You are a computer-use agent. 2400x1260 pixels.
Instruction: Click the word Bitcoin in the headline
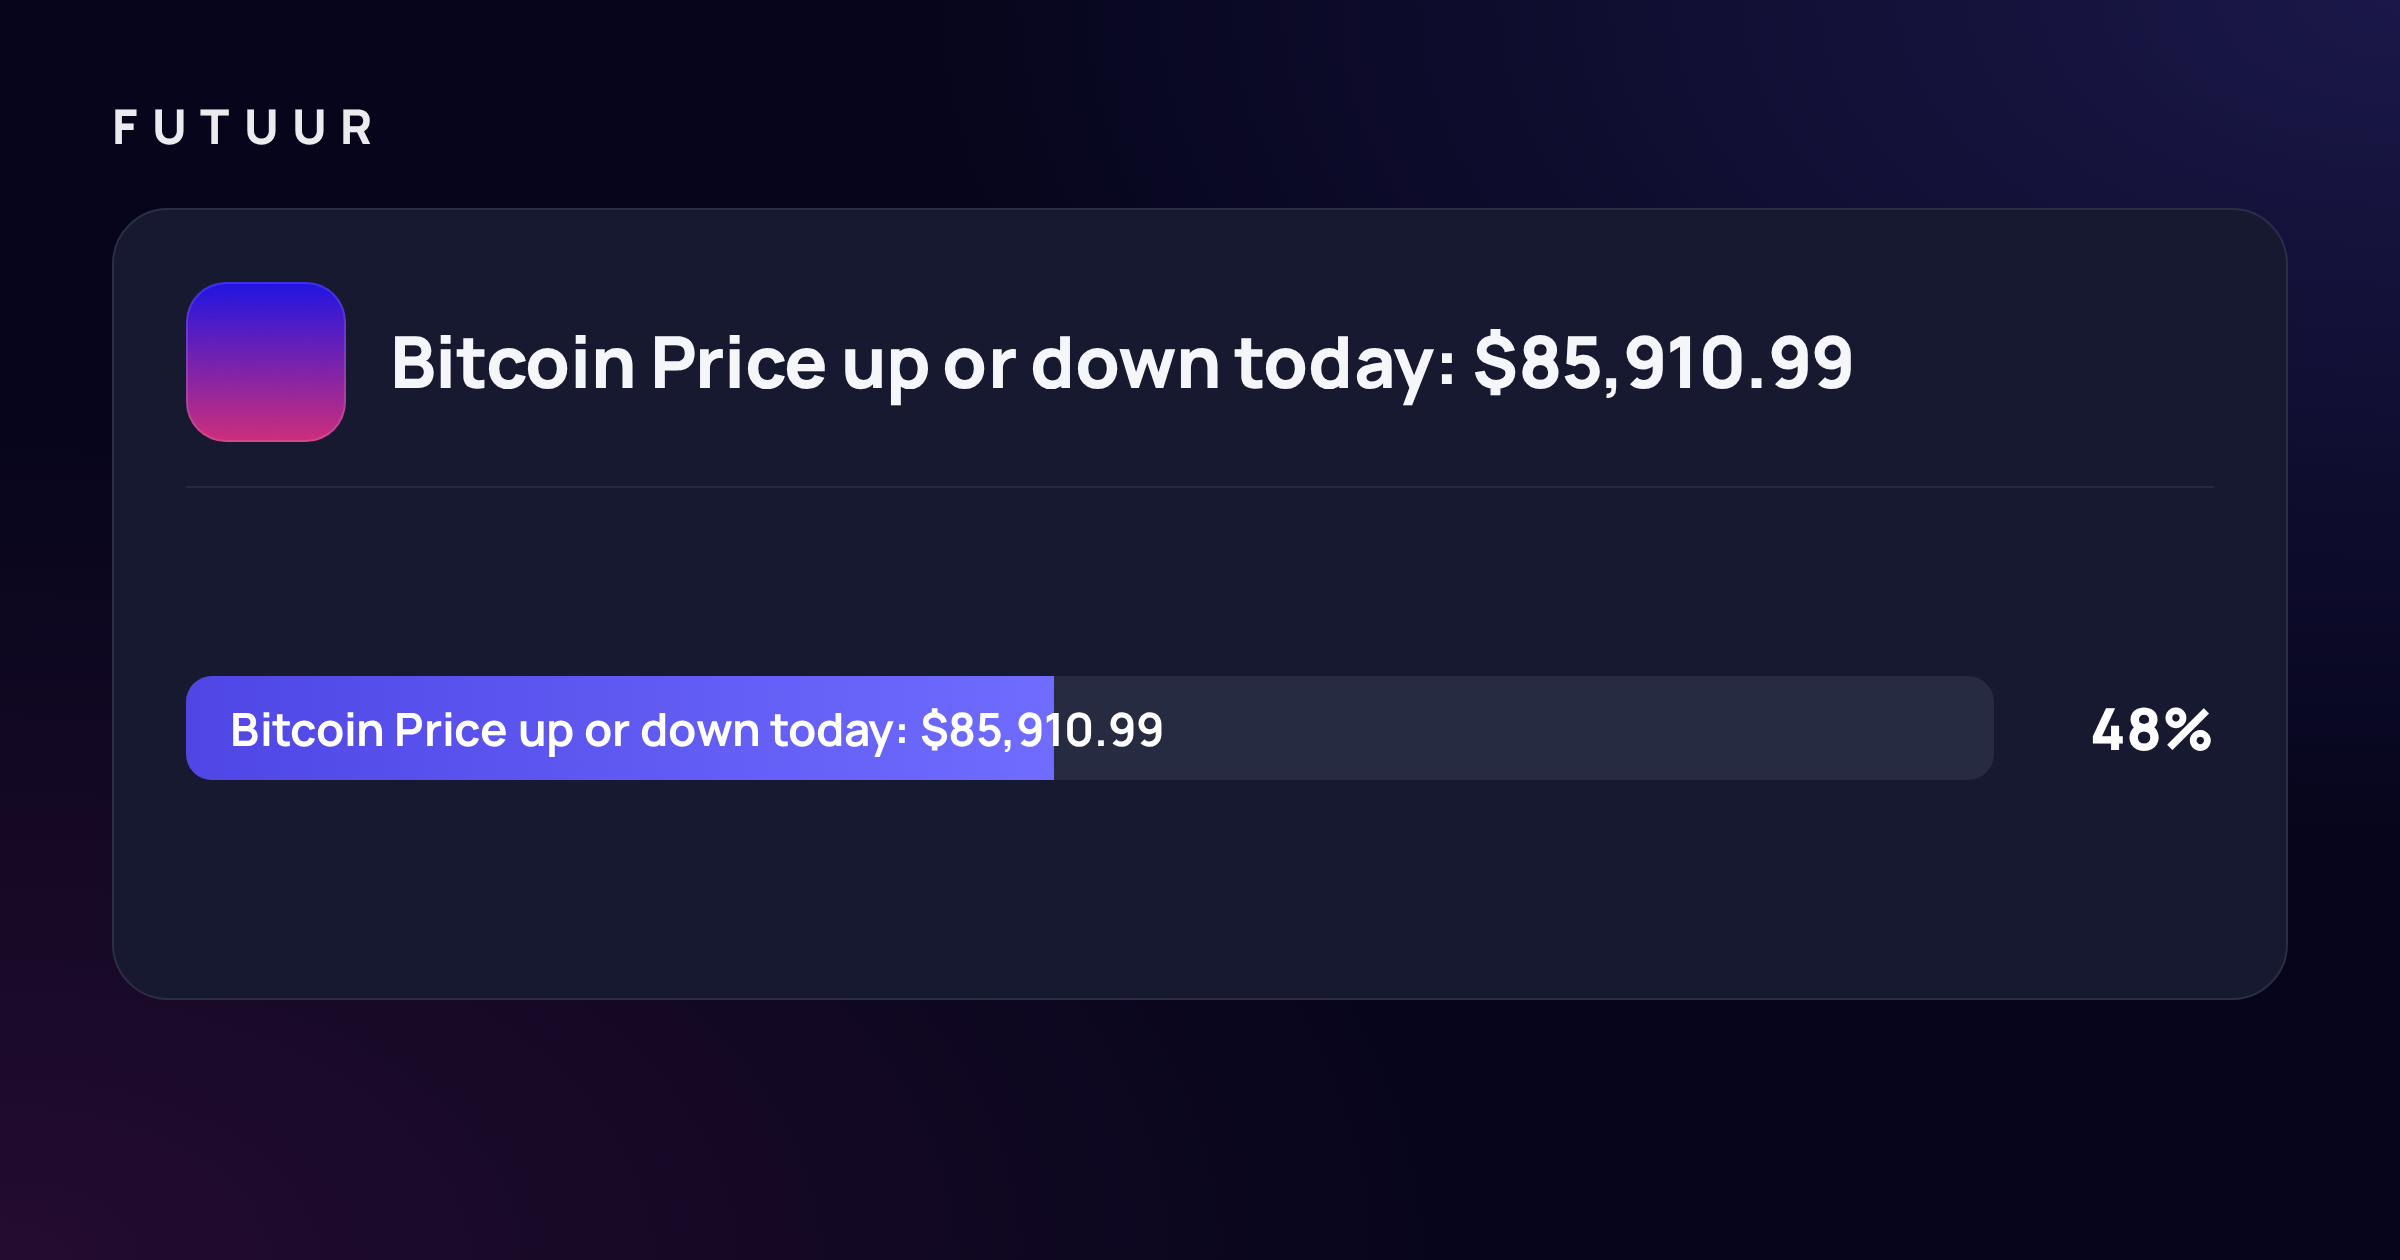(x=513, y=362)
